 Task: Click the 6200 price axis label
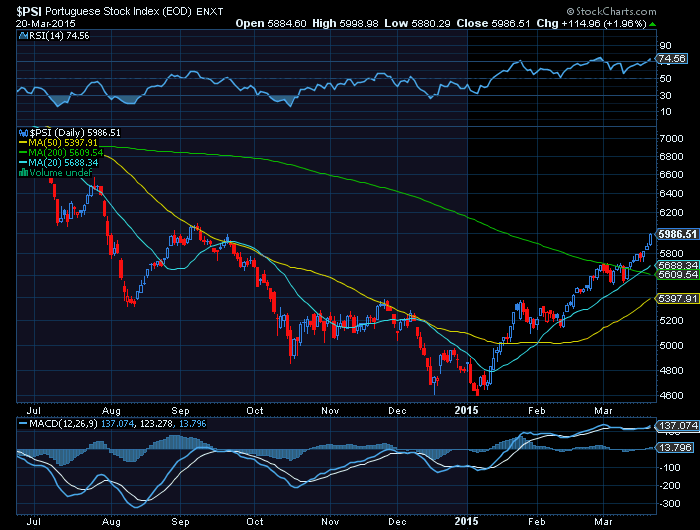point(671,213)
